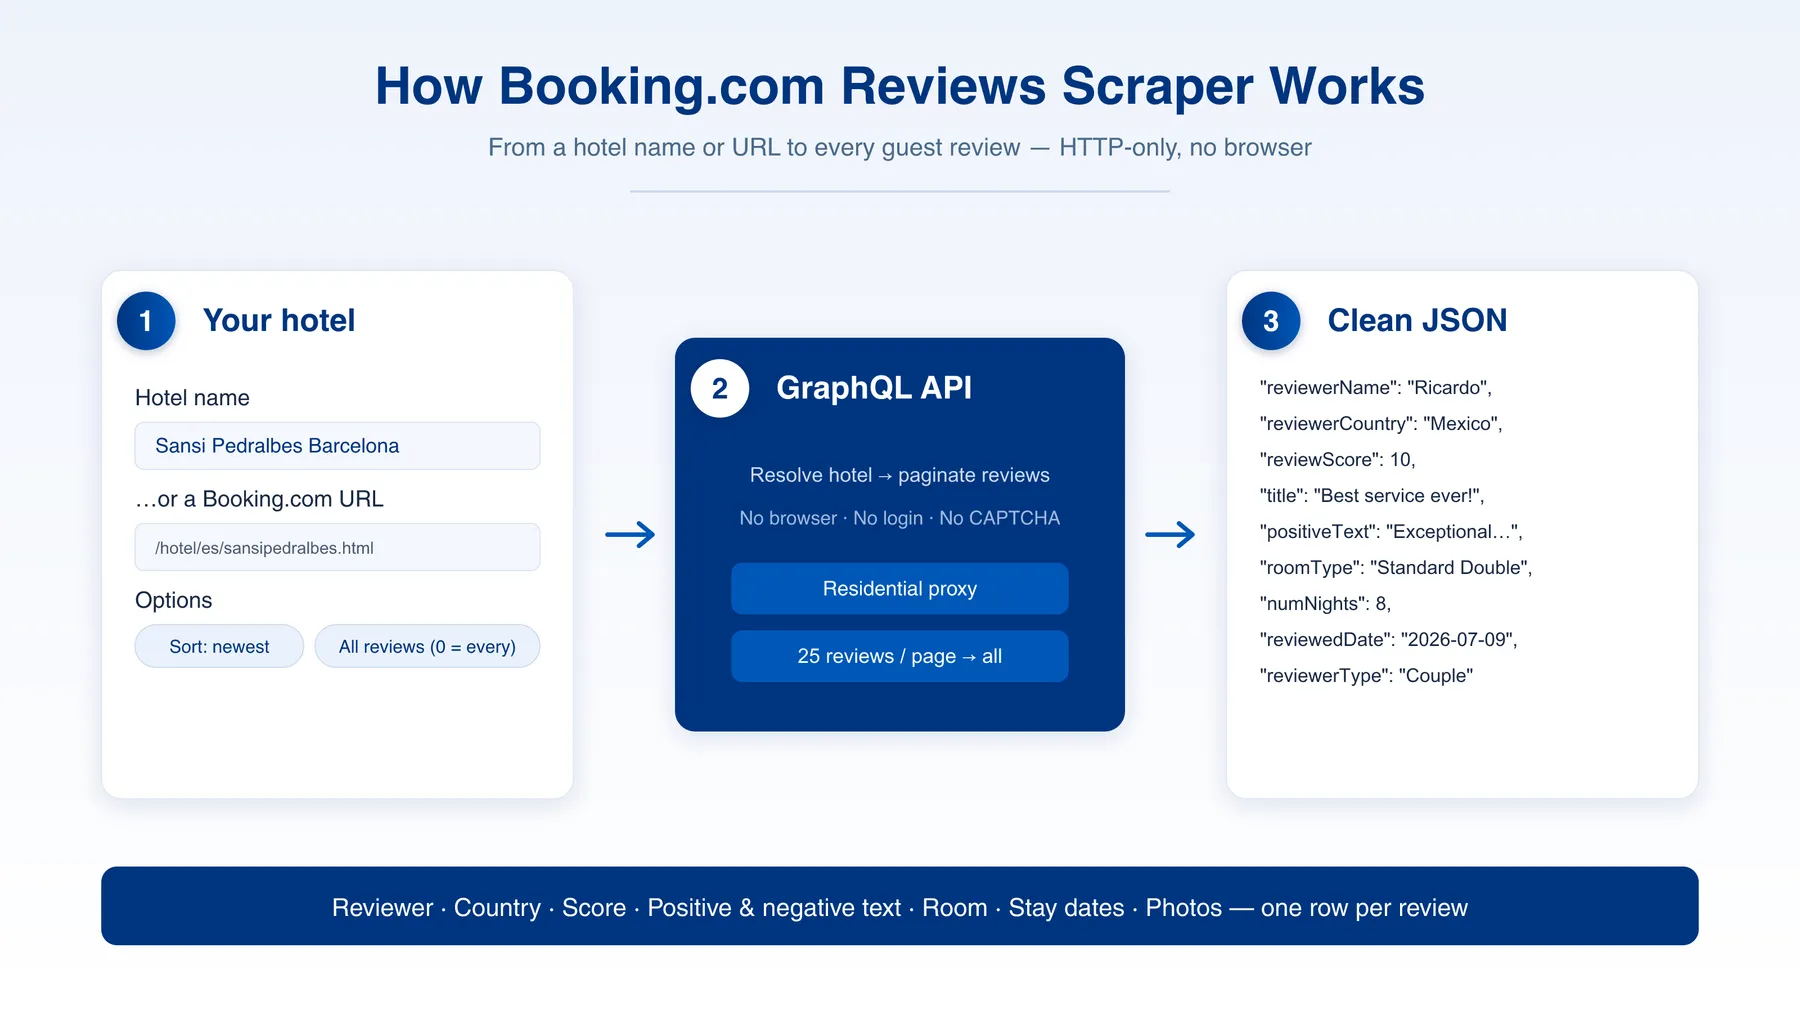Click the bottom banner listing review fields
This screenshot has height=1013, width=1800.
899,906
